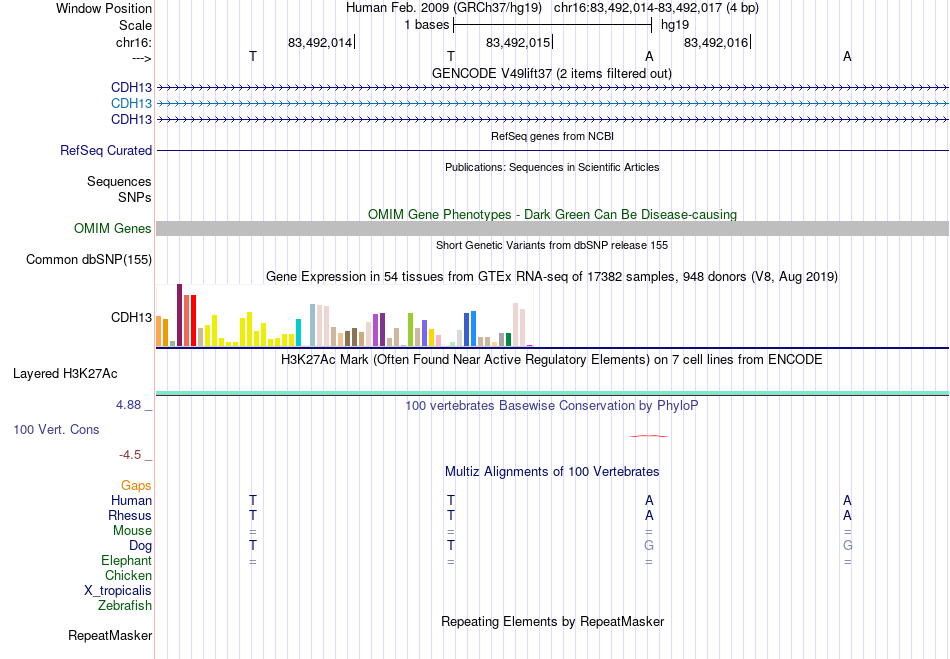Click the bright blue bar in GTEx chart
Screen dimensions: 950x659
click(x=473, y=329)
